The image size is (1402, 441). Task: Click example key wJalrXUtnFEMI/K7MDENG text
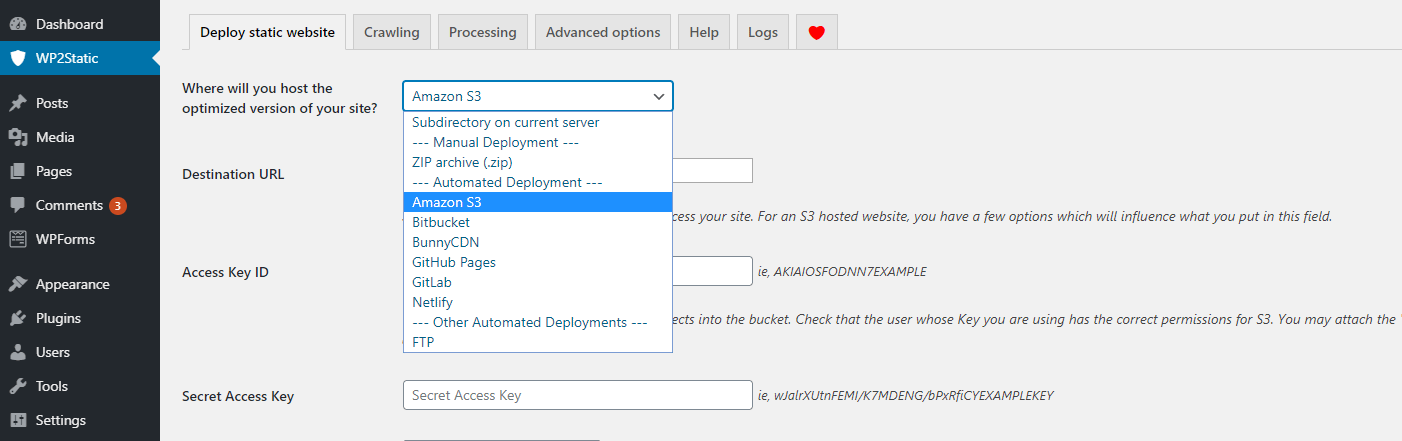[914, 396]
